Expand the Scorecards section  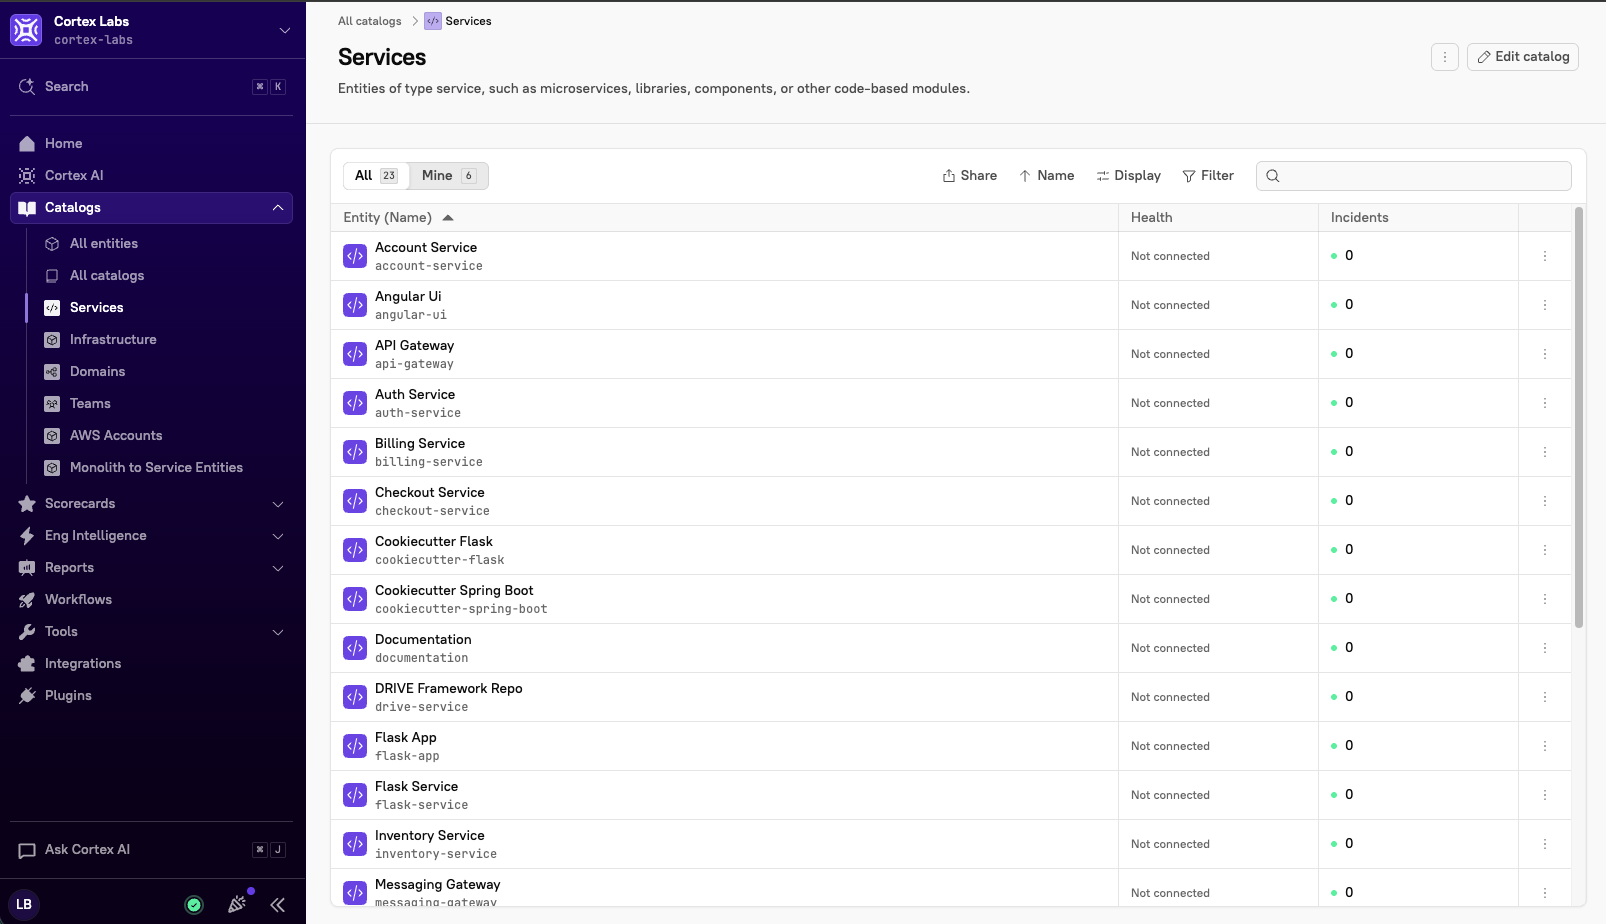pyautogui.click(x=278, y=504)
